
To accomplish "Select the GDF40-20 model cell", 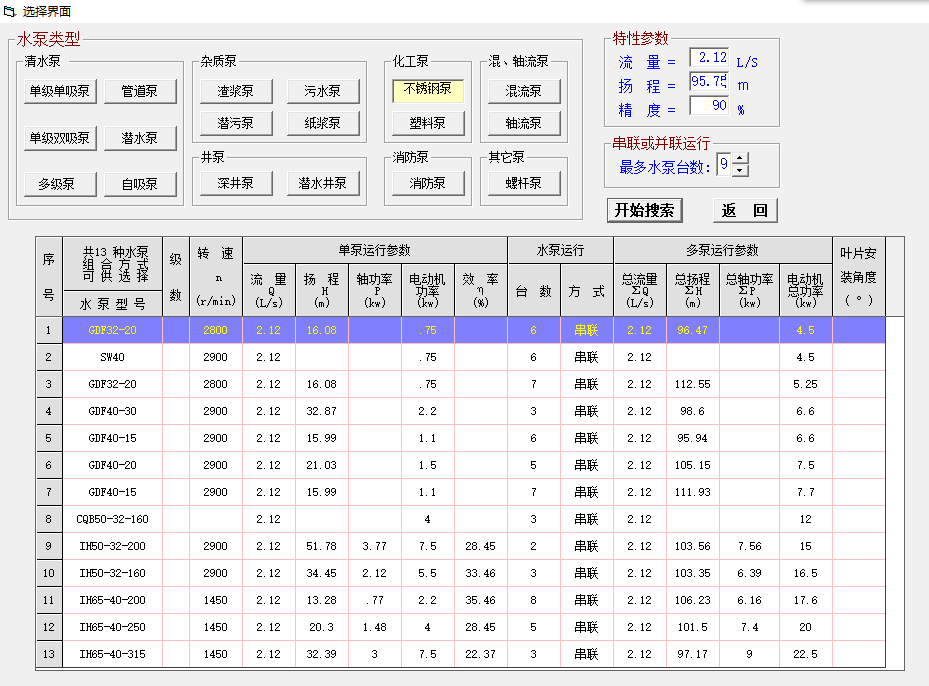I will click(113, 465).
